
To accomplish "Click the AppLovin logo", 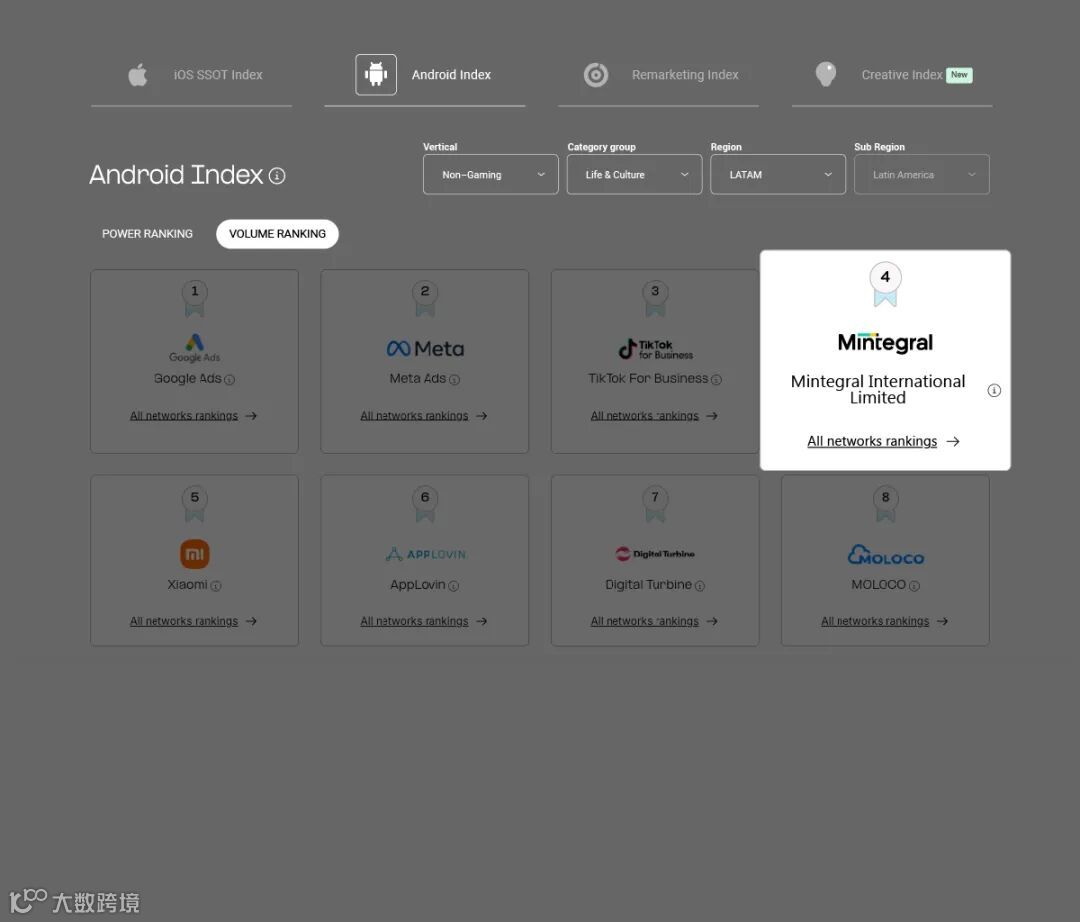I will point(426,554).
